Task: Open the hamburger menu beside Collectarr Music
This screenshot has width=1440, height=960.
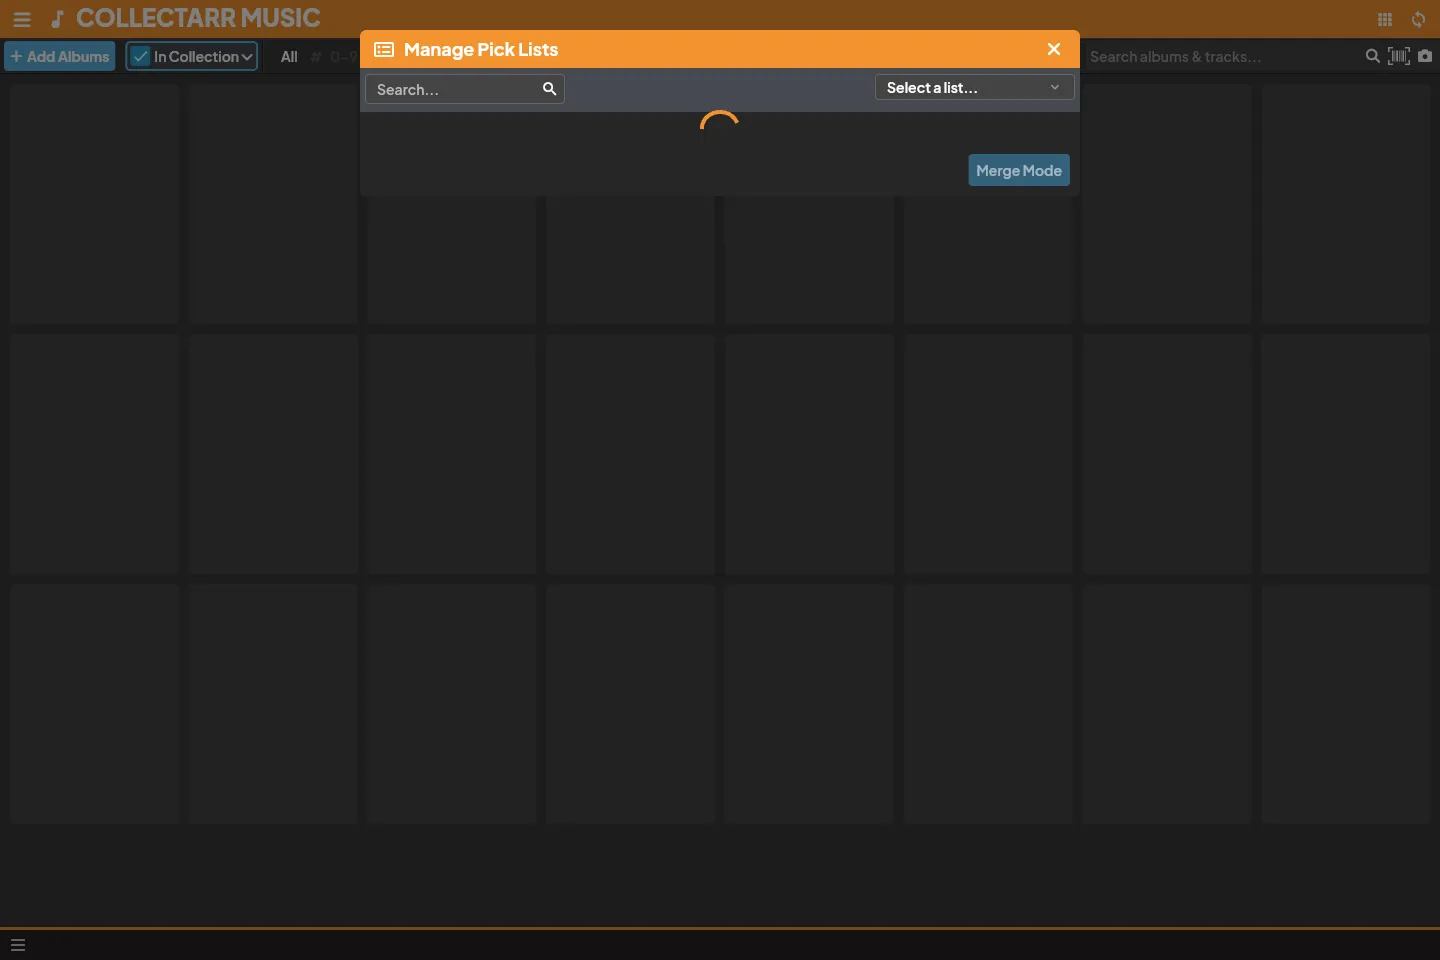Action: [22, 19]
